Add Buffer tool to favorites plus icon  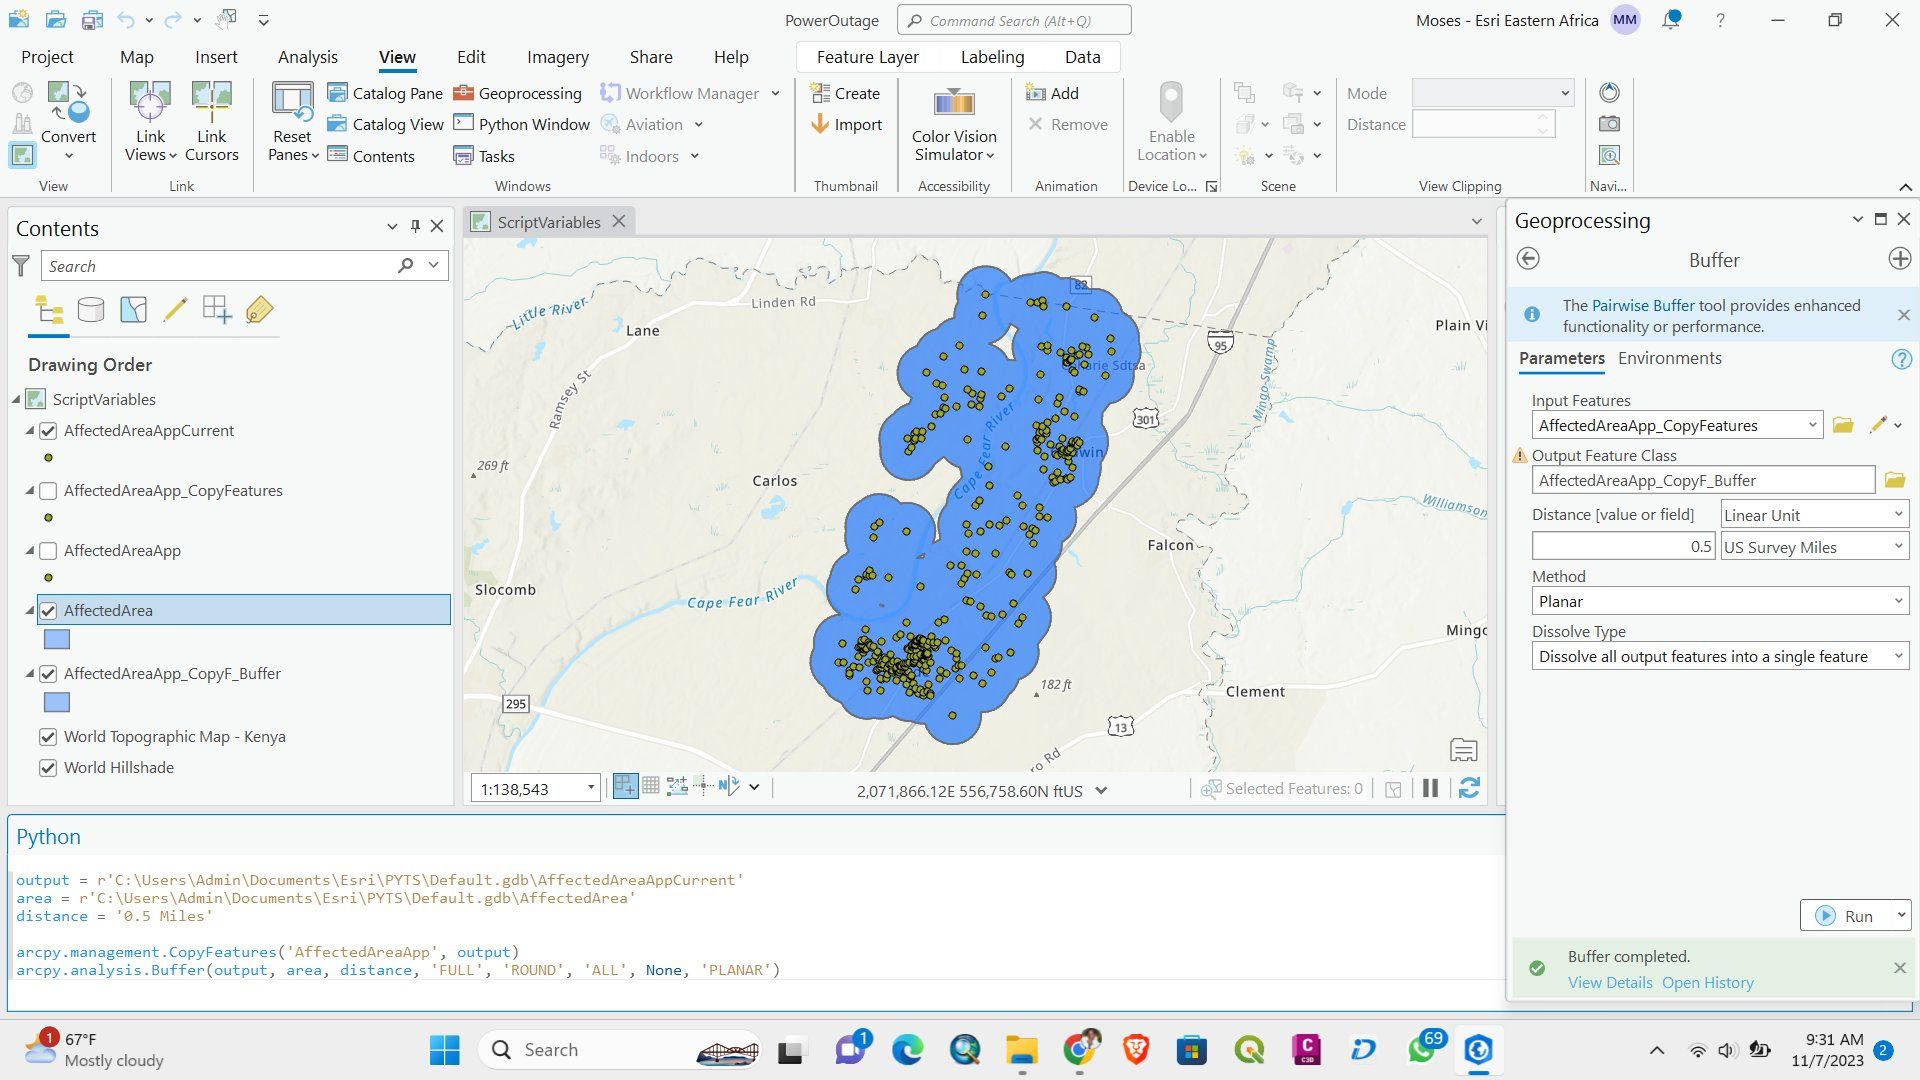[1900, 259]
